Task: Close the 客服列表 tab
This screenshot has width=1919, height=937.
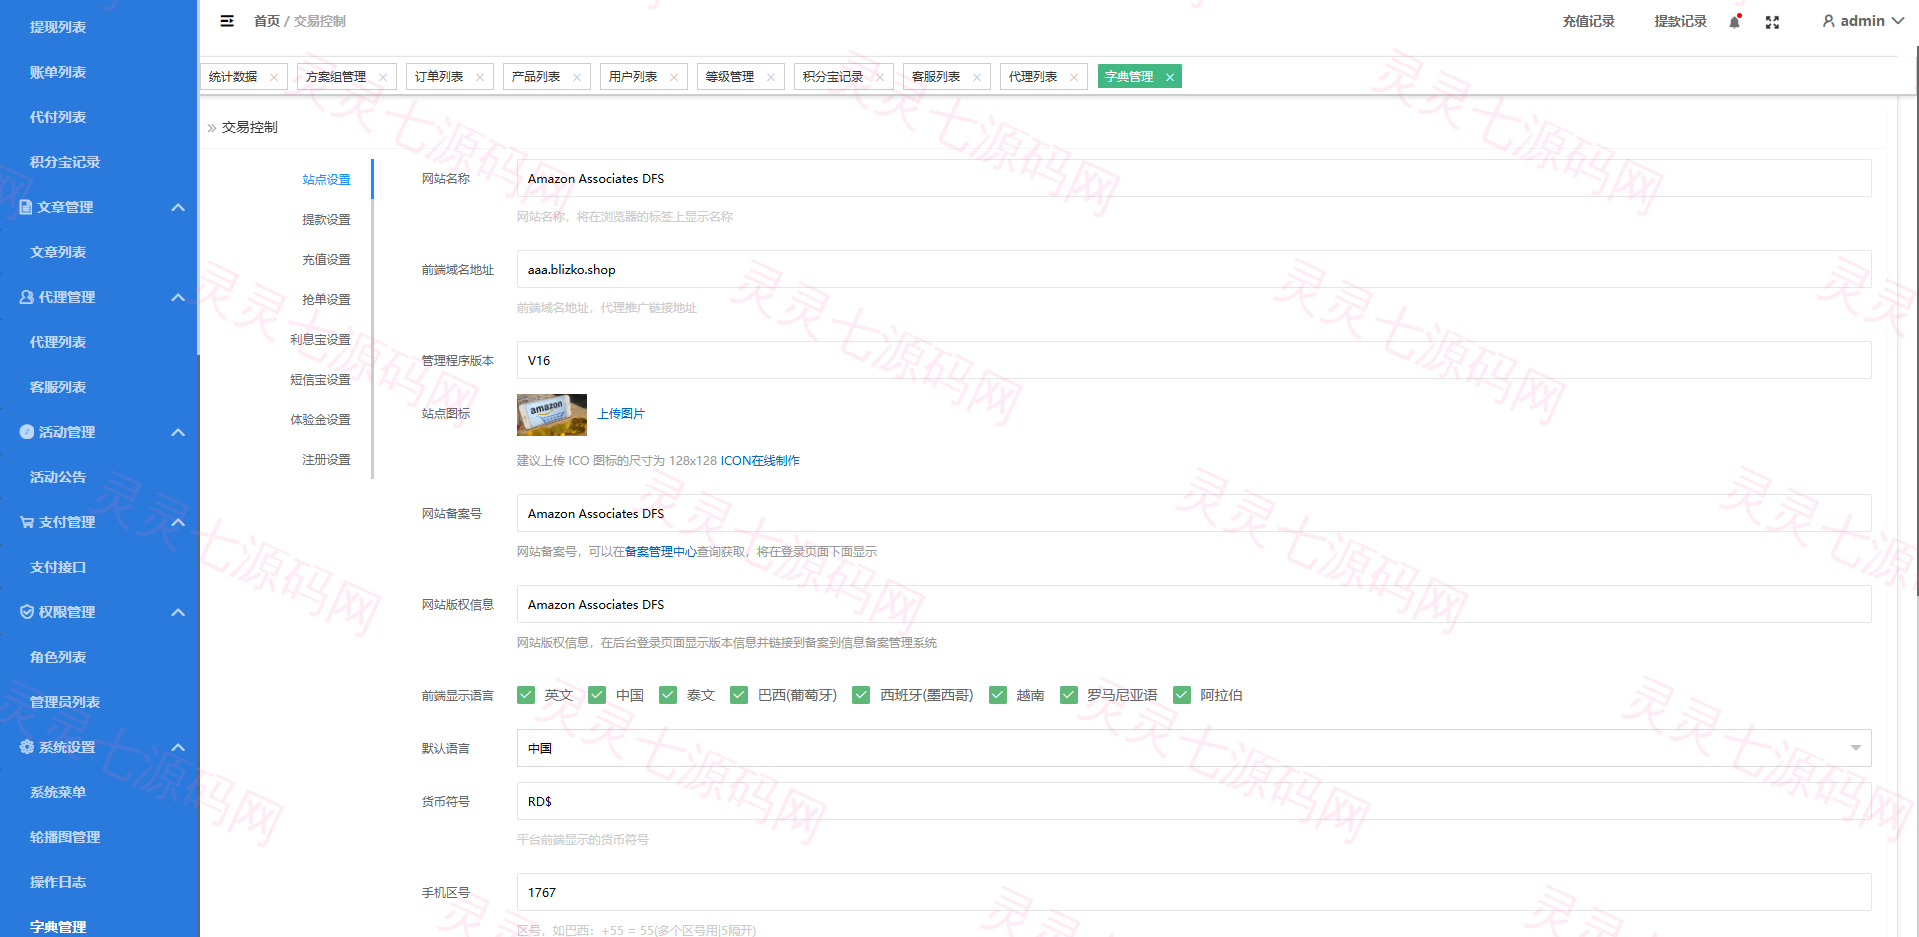Action: coord(977,77)
